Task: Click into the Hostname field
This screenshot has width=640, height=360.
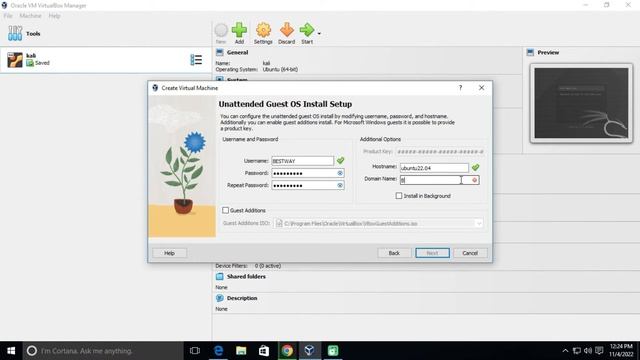Action: click(434, 168)
